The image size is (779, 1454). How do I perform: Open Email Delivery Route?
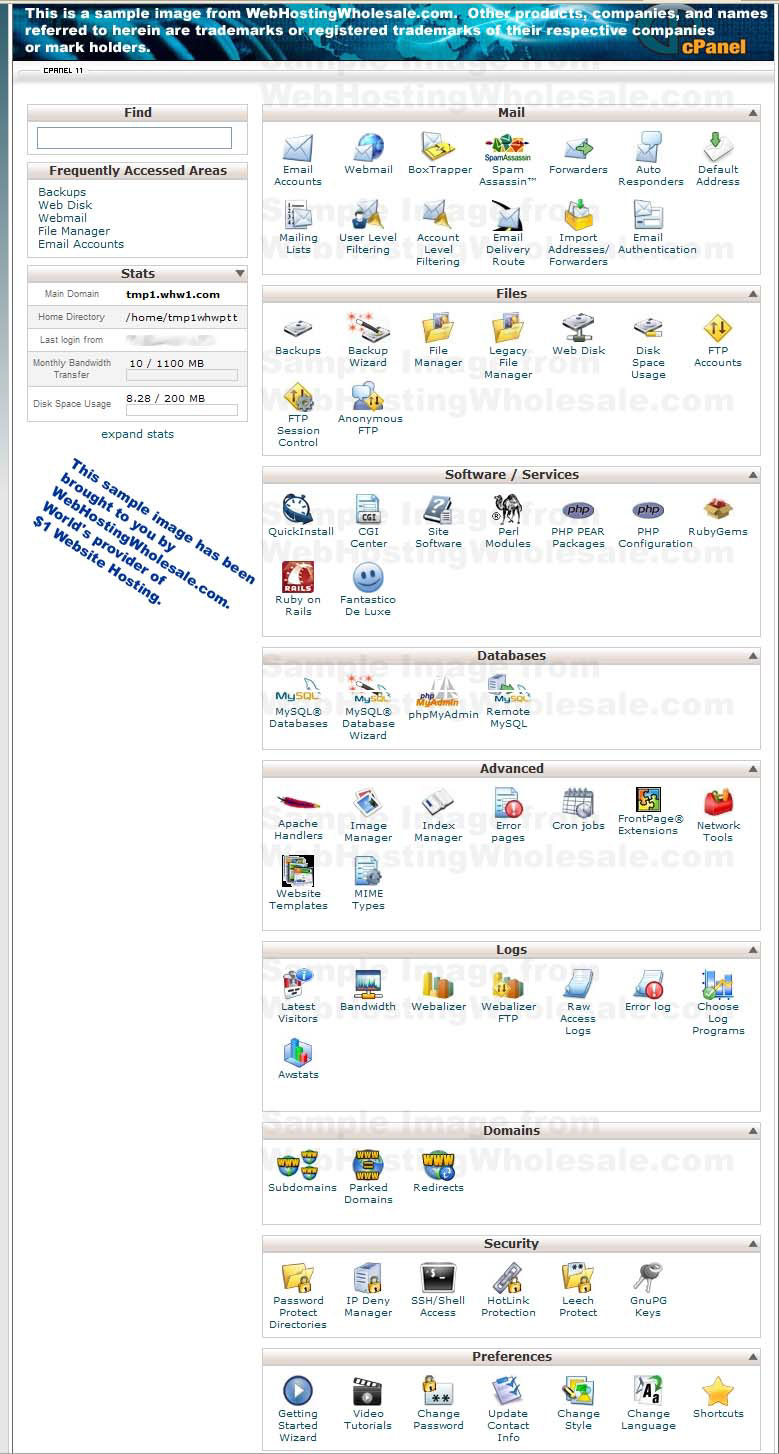pyautogui.click(x=508, y=234)
